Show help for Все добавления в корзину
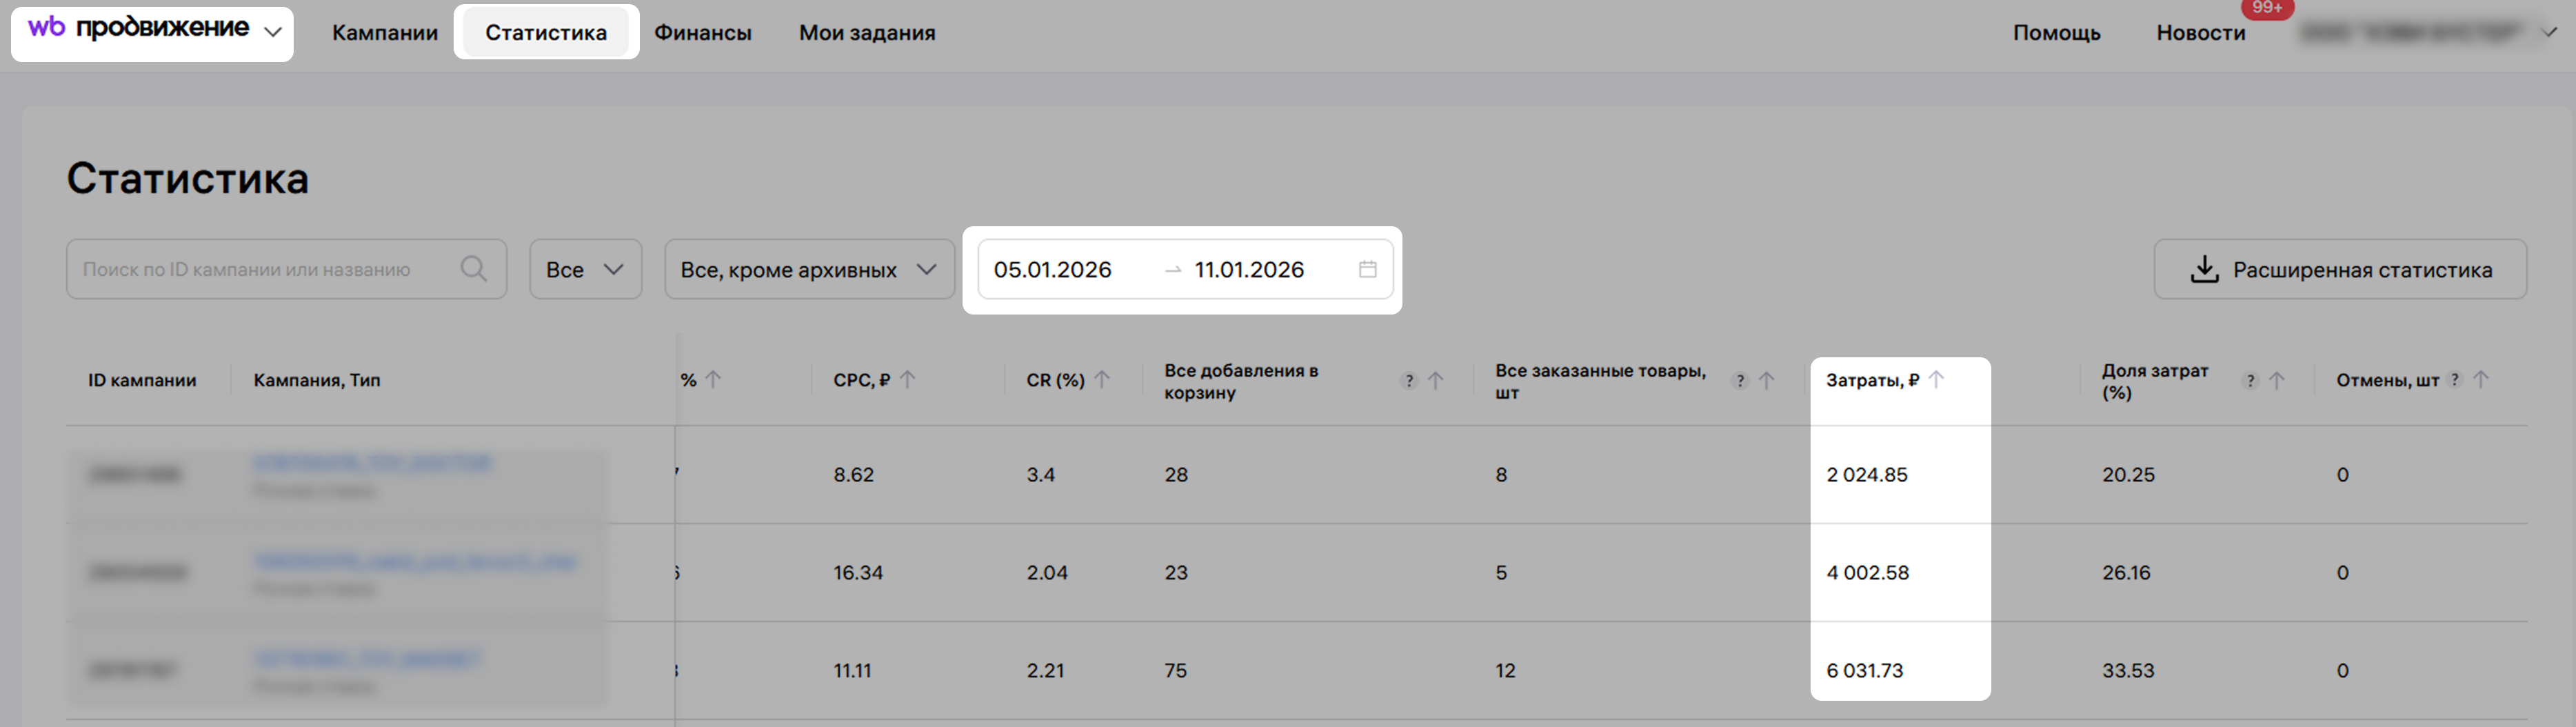The height and width of the screenshot is (727, 2576). [x=1409, y=381]
